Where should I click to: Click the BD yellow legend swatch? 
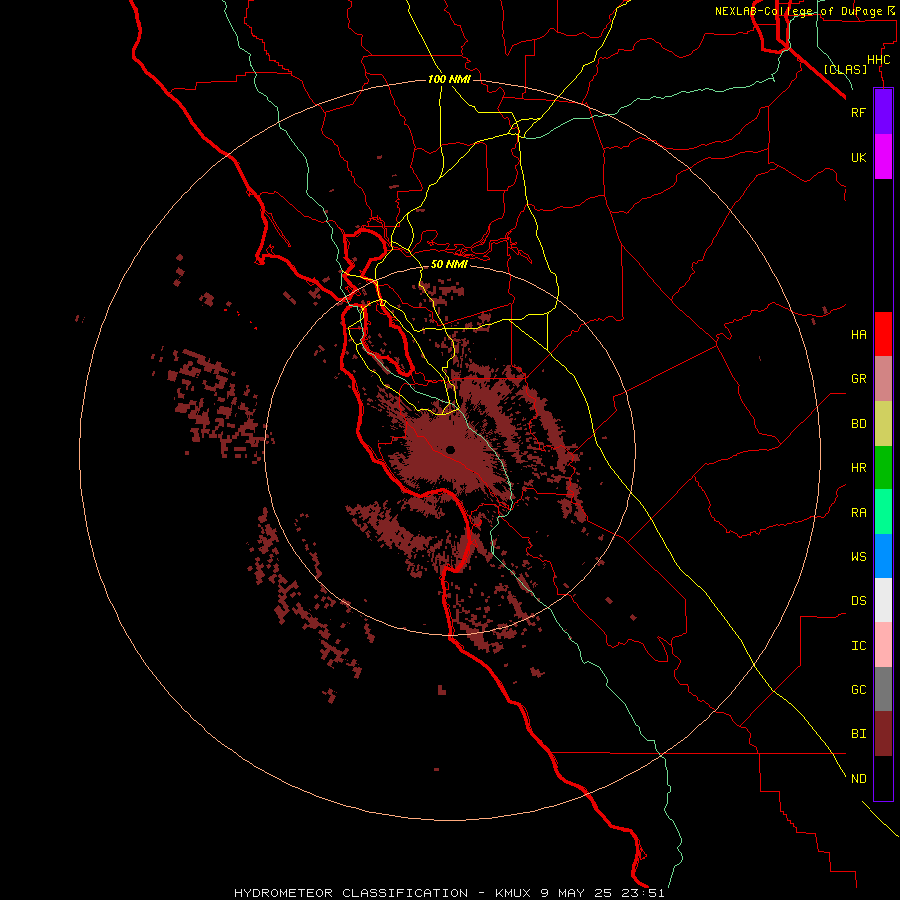coord(883,424)
